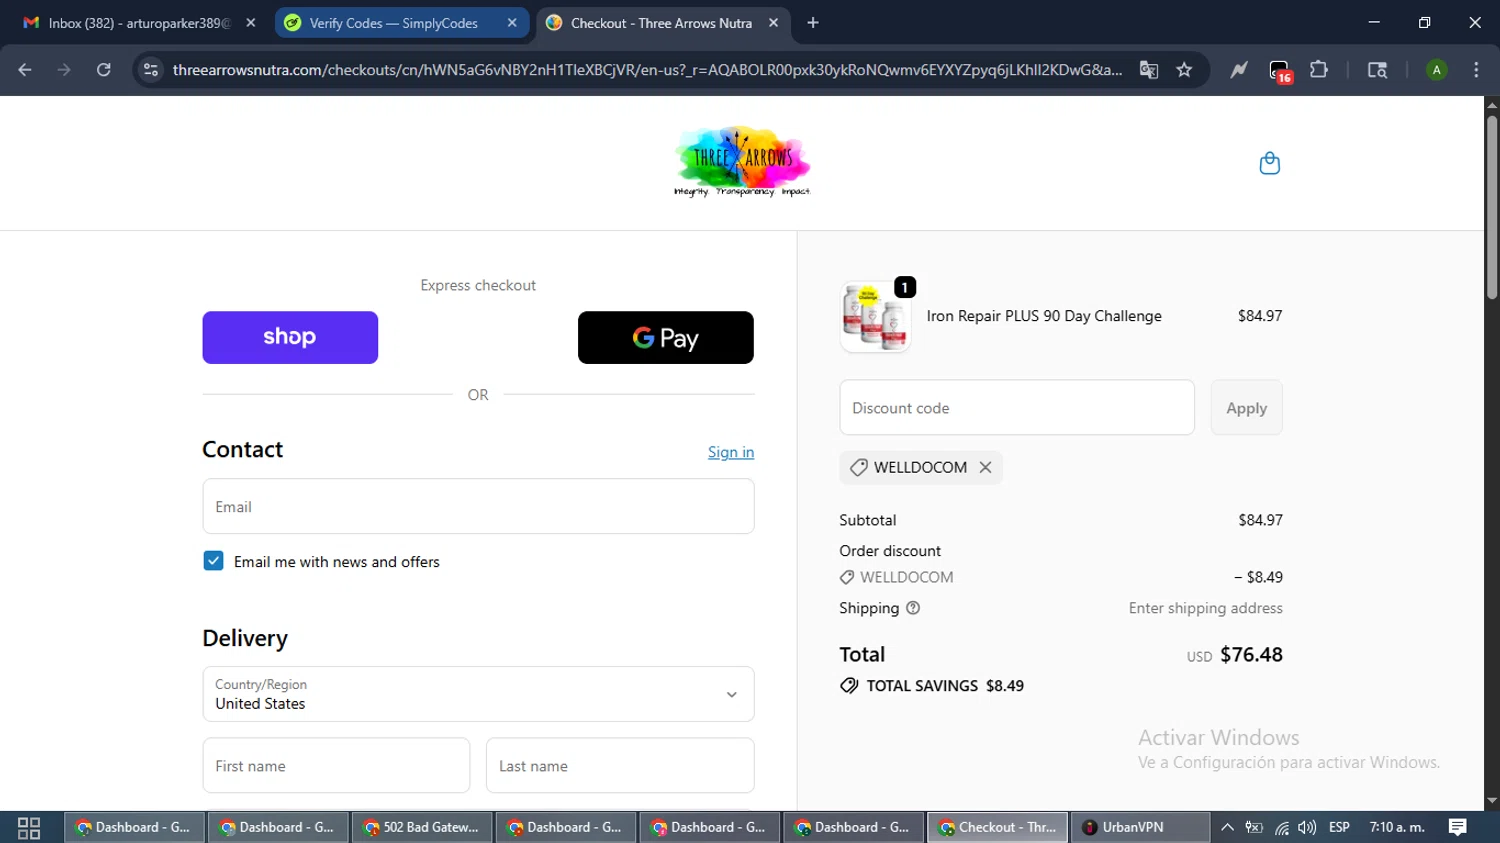
Task: Click the First name field
Action: point(336,766)
